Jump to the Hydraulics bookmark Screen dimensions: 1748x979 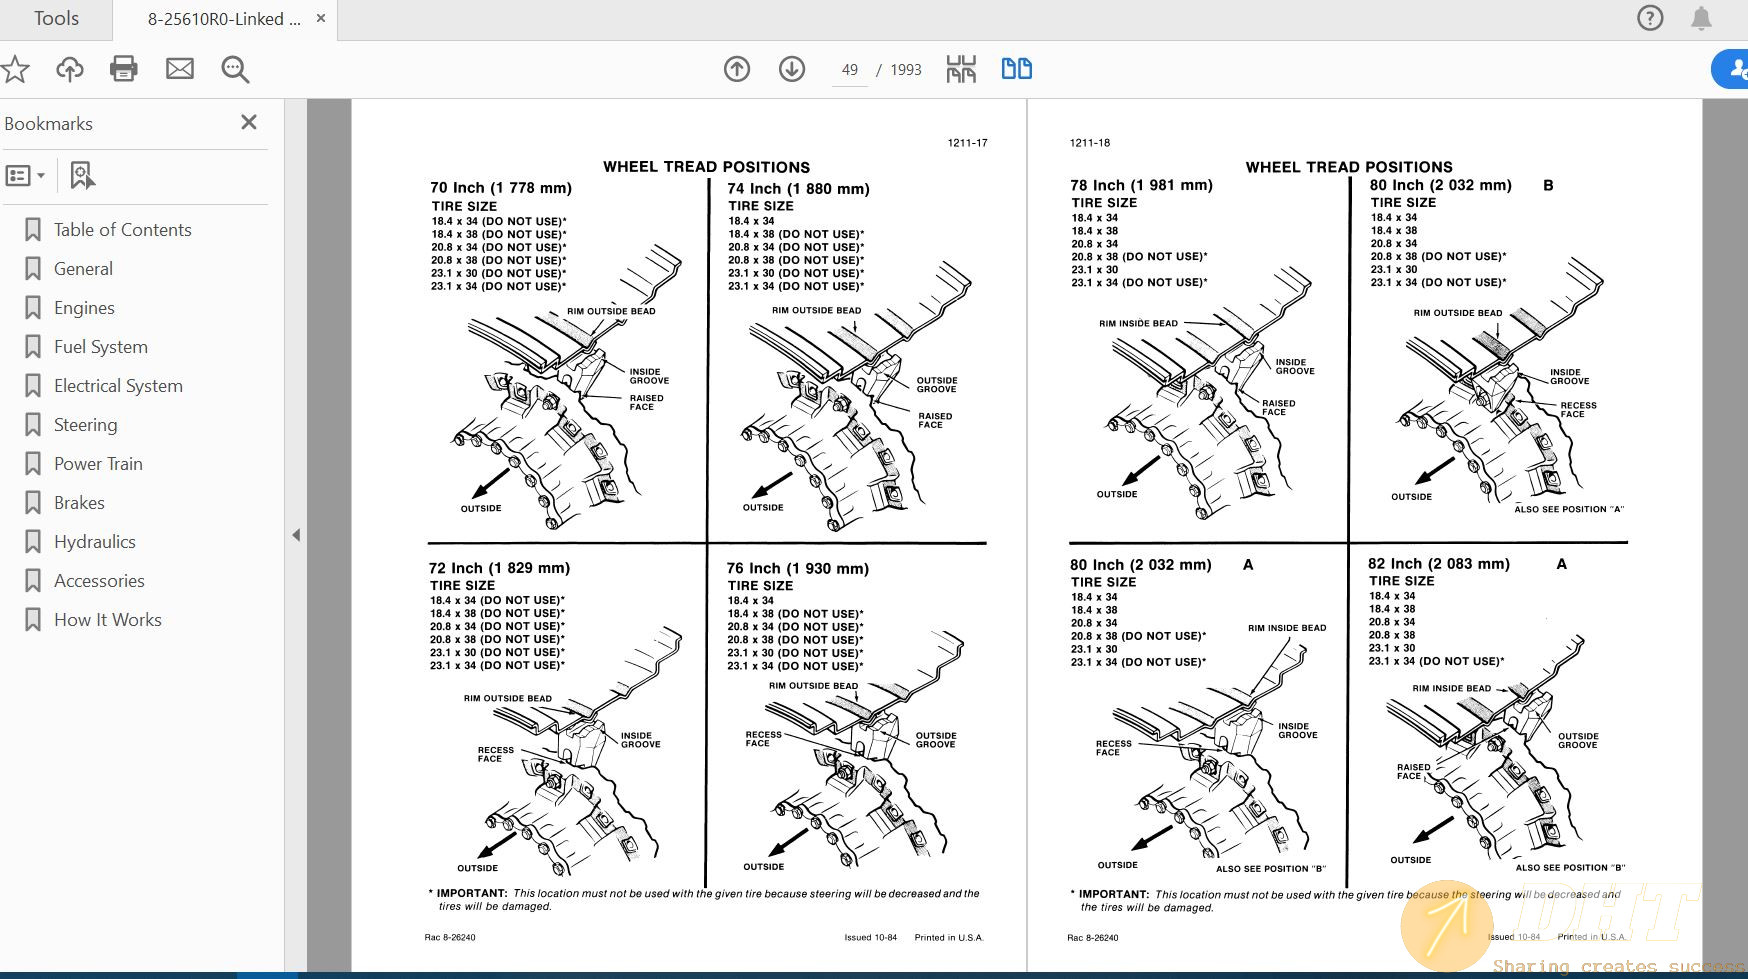click(95, 542)
